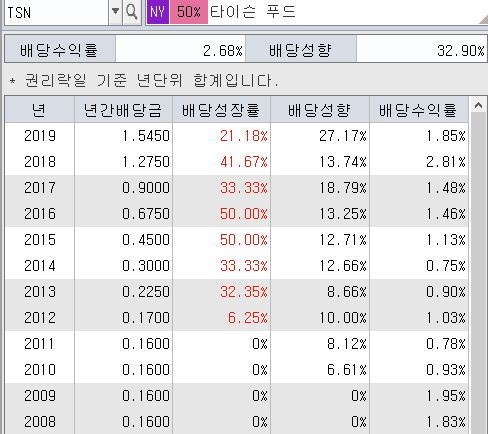This screenshot has height=434, width=488.
Task: Click the 2.81% dividend yield value
Action: pos(446,162)
